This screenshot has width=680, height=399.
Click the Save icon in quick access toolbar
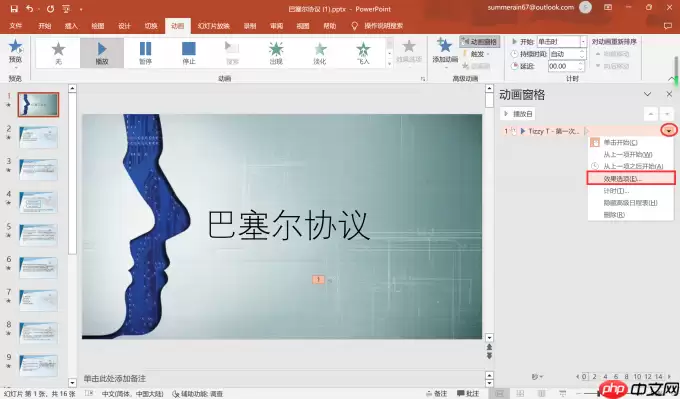14,8
